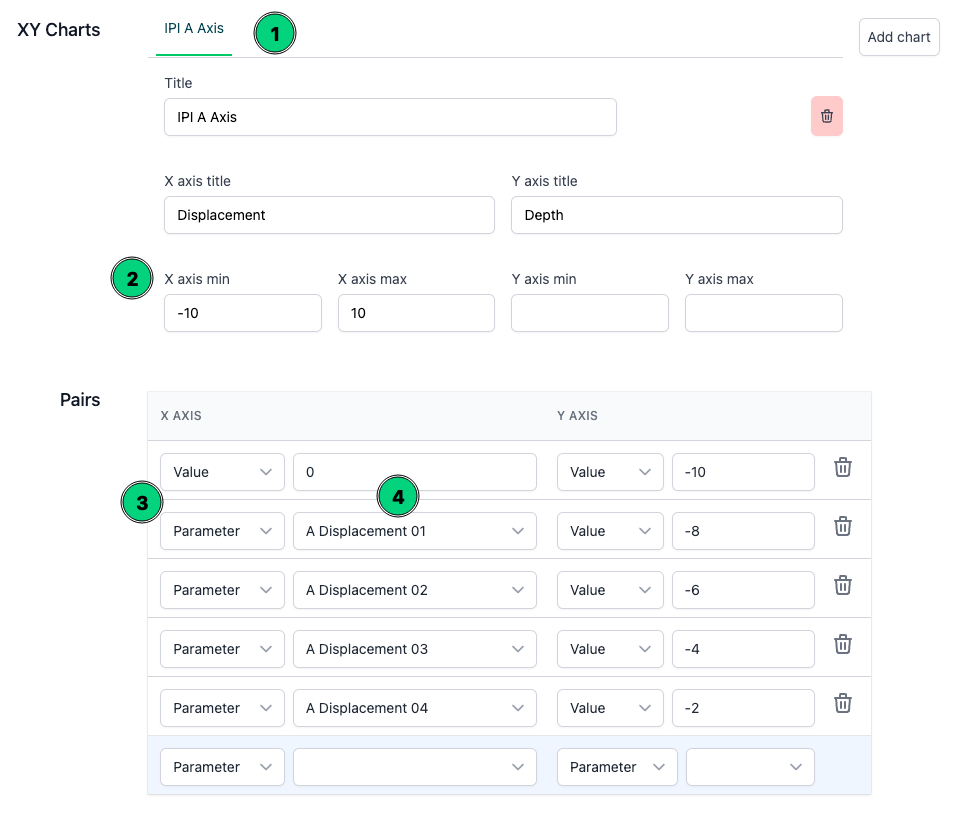
Task: Open Y axis type dropdown beside -6
Action: (609, 590)
